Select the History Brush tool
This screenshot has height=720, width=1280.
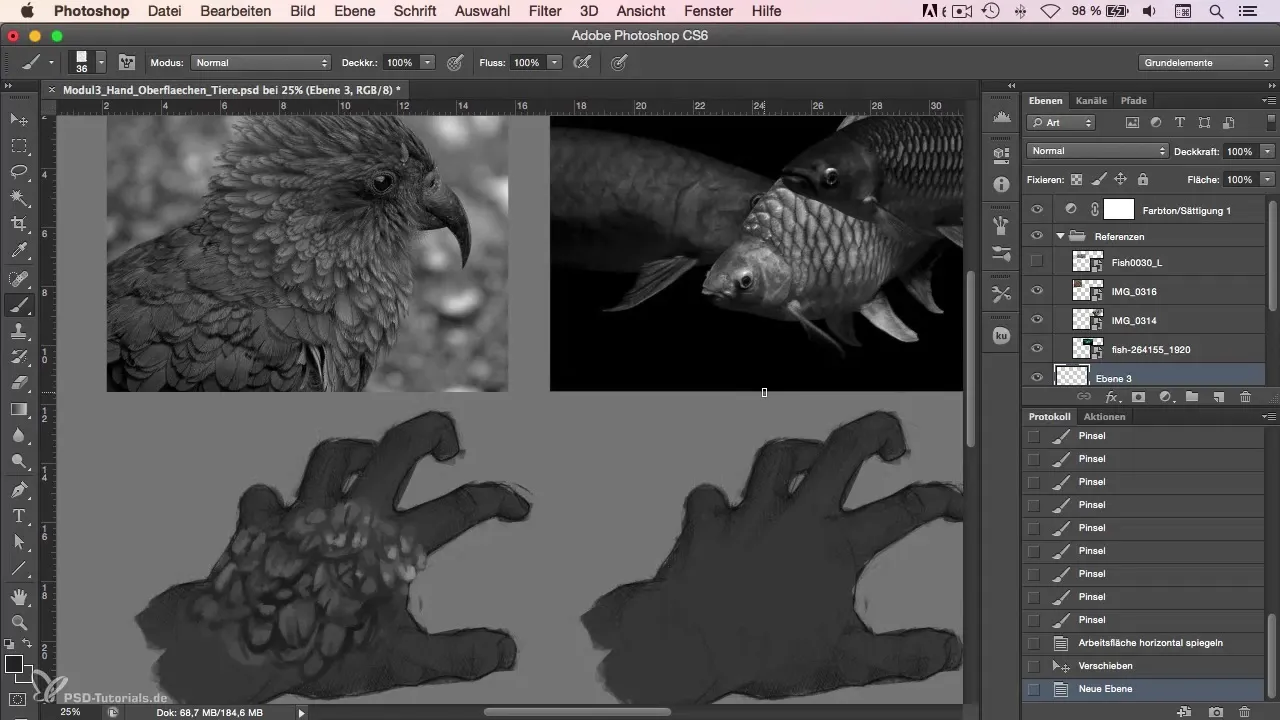19,357
